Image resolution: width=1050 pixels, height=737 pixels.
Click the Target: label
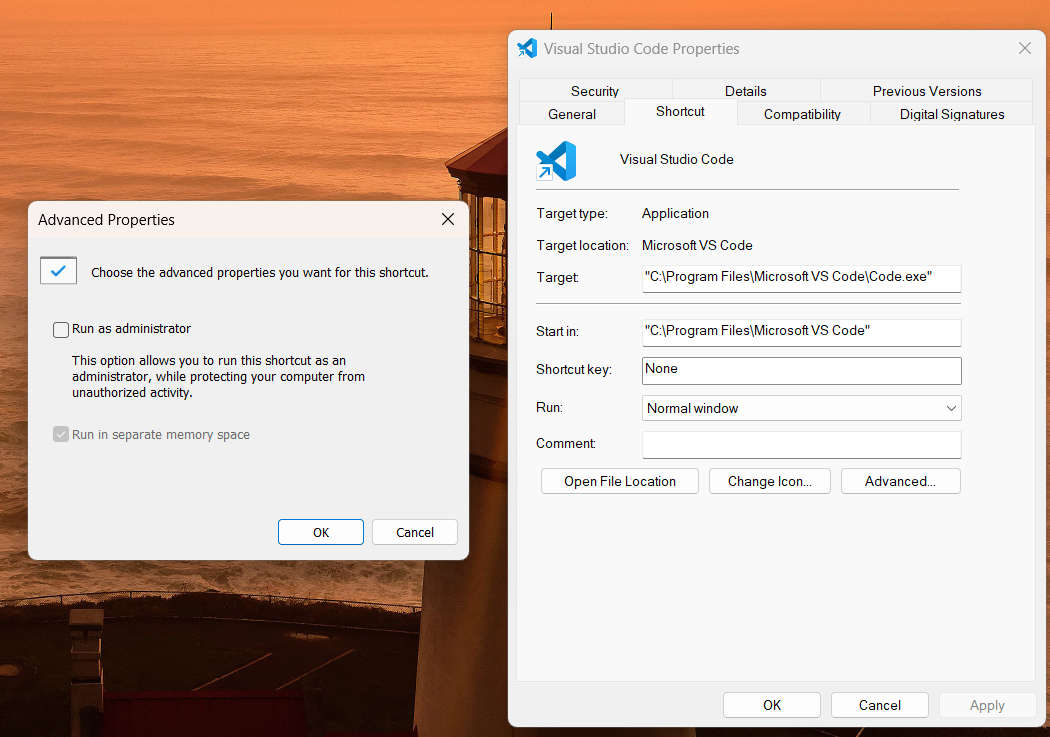[x=557, y=277]
